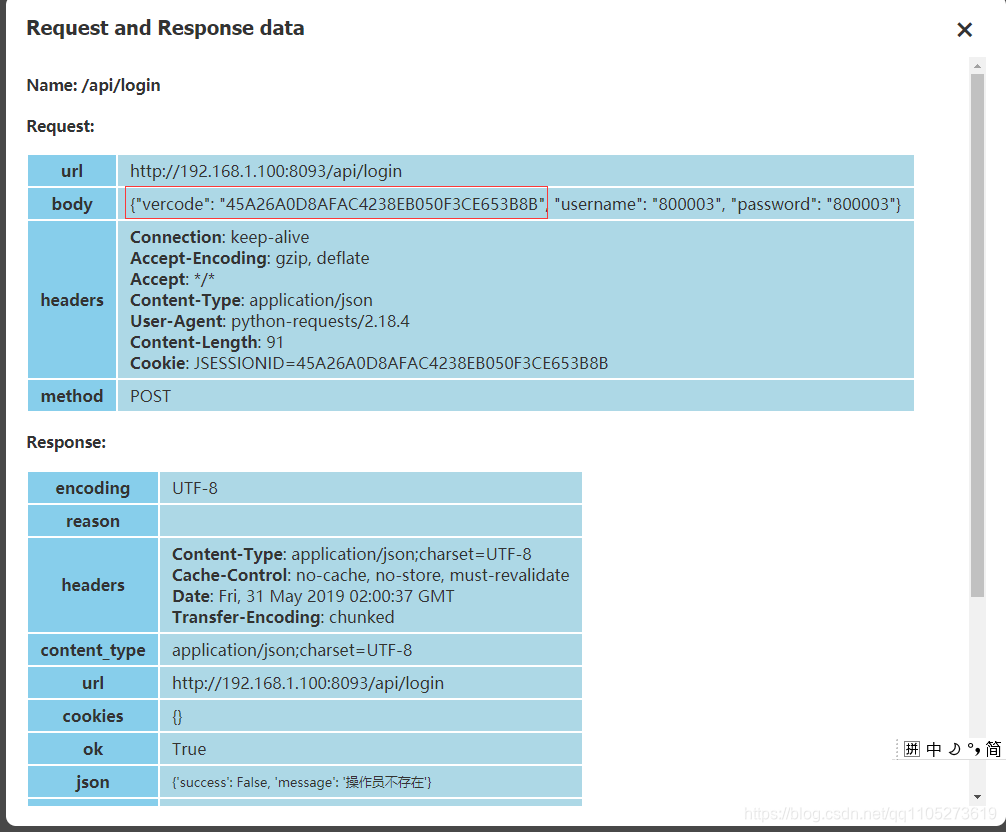Click the response url value
1006x832 pixels.
click(308, 683)
